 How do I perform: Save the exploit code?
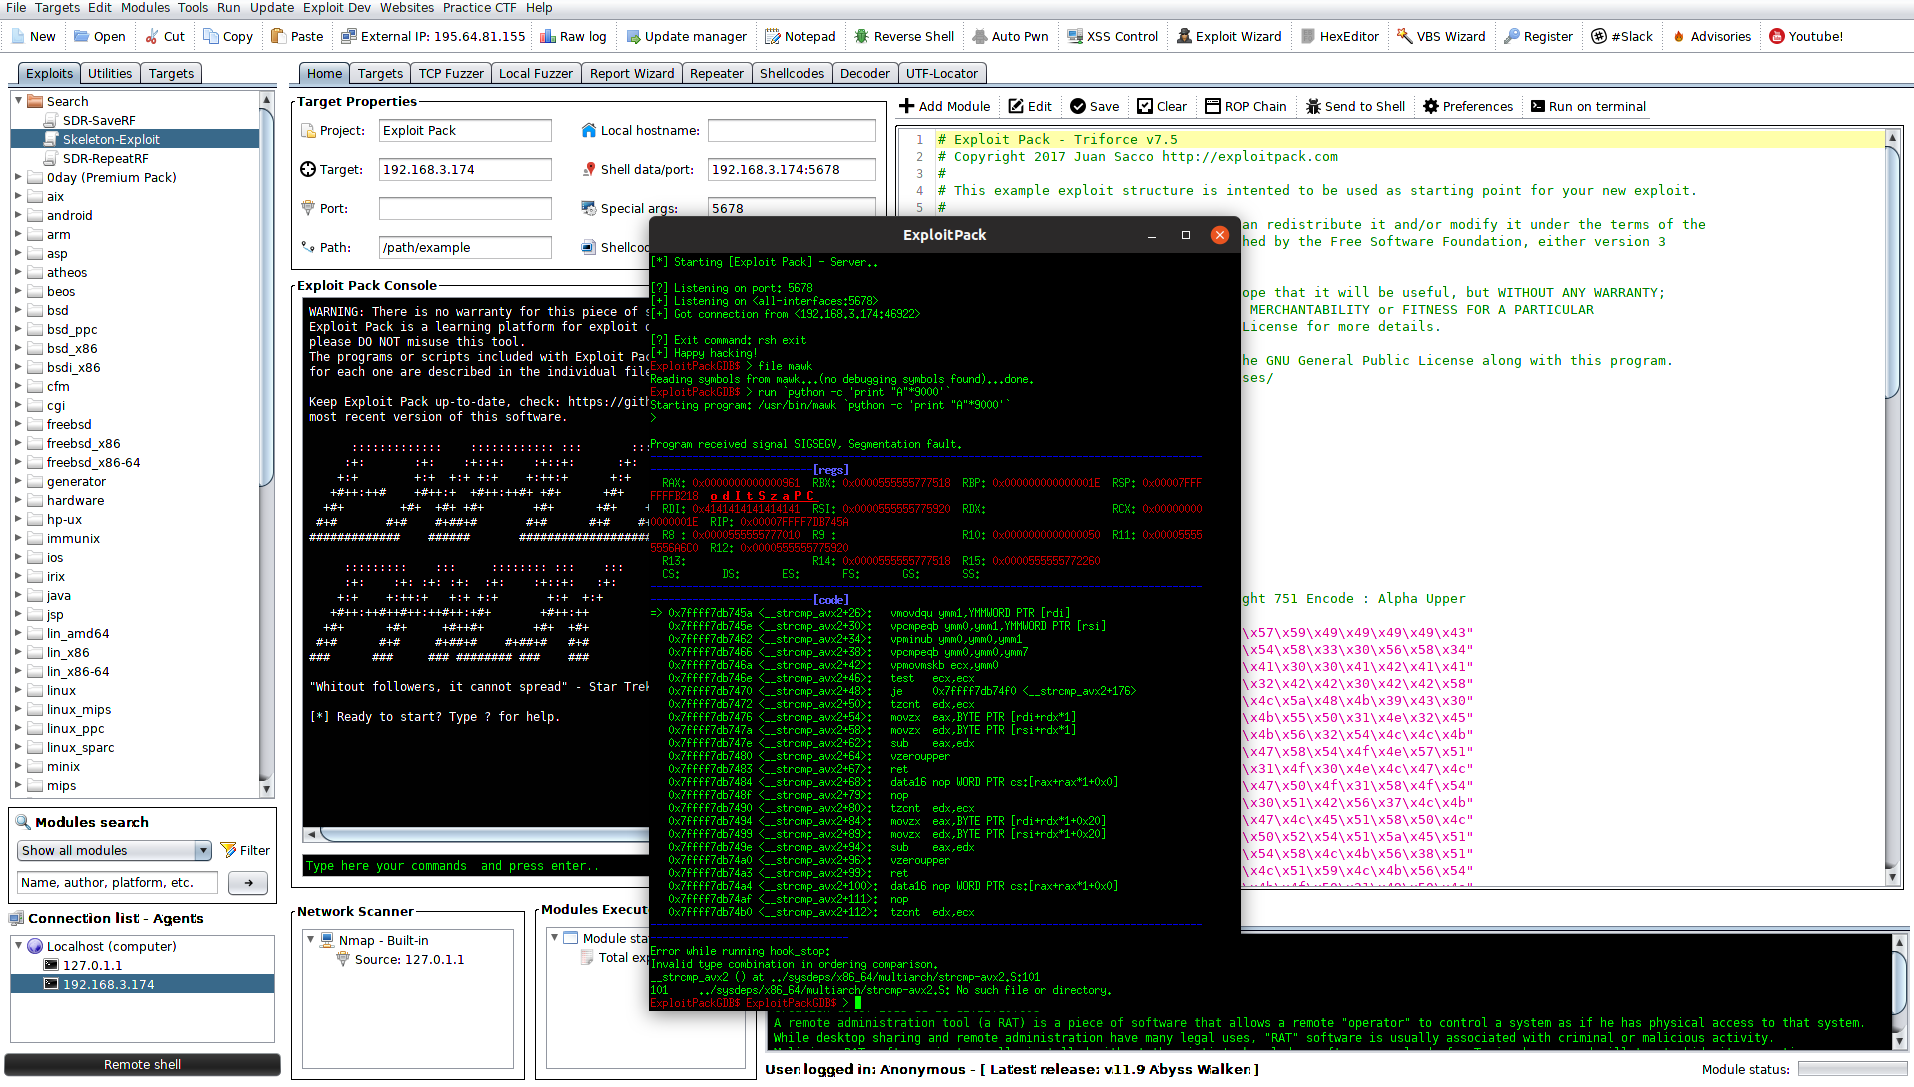click(x=1094, y=106)
